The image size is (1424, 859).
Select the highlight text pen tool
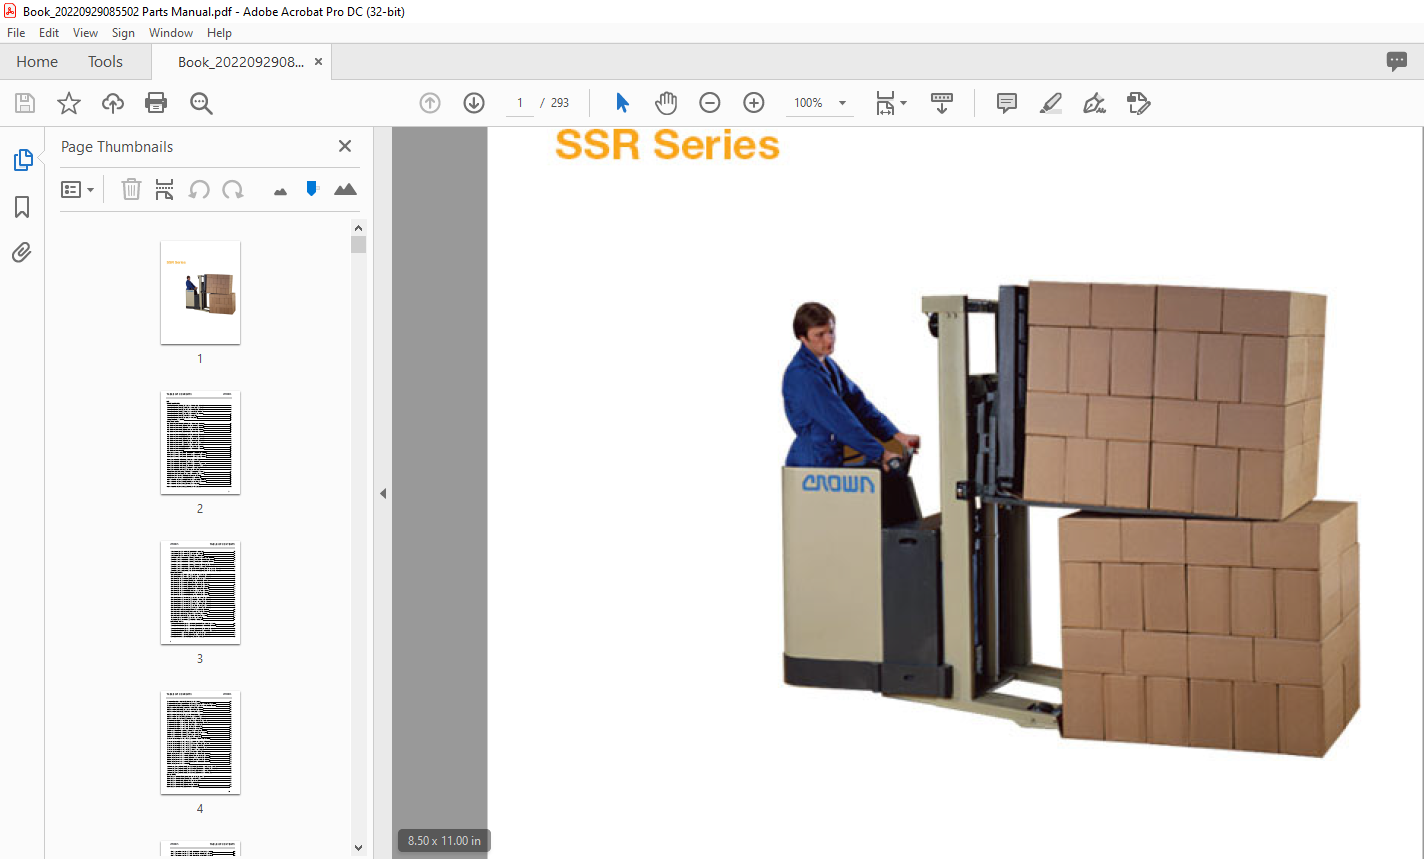click(1051, 103)
